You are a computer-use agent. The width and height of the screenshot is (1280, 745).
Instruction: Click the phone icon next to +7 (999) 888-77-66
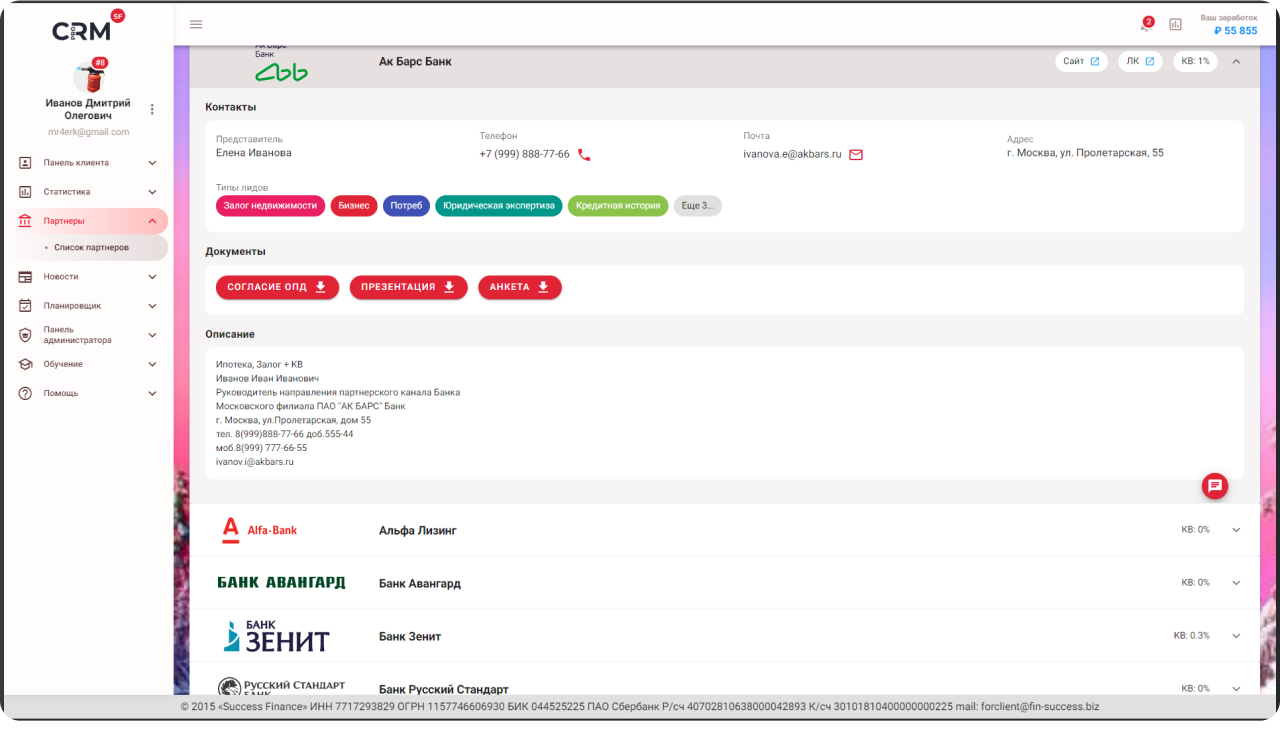click(x=584, y=155)
